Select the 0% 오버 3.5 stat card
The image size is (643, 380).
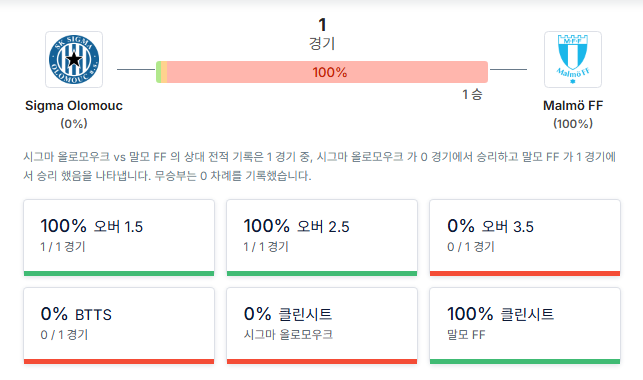[x=525, y=238]
